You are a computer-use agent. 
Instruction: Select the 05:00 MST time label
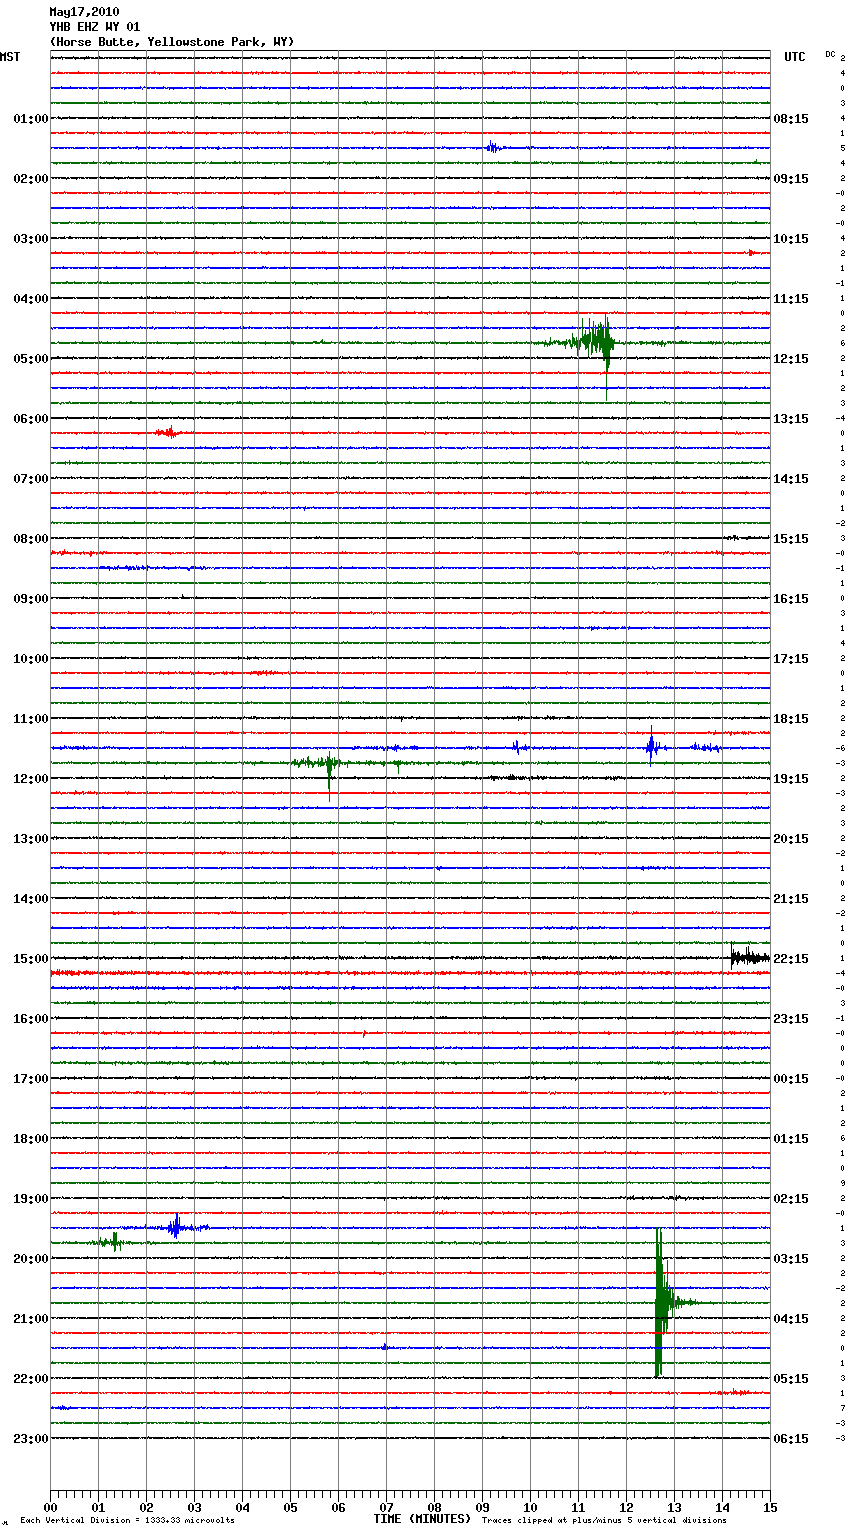tap(31, 358)
